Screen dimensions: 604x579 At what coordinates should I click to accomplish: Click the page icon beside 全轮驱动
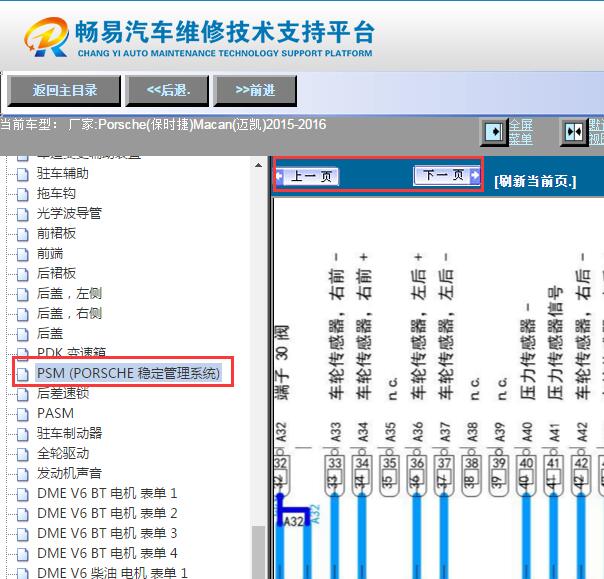pos(23,454)
